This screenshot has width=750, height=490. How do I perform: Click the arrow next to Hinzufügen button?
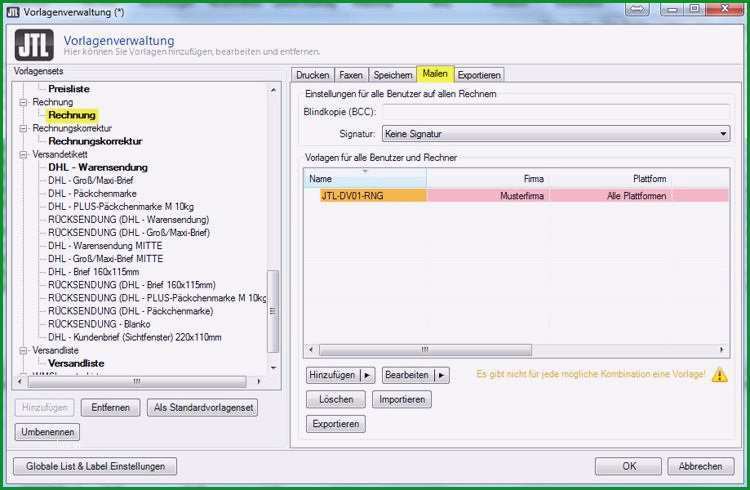click(367, 375)
